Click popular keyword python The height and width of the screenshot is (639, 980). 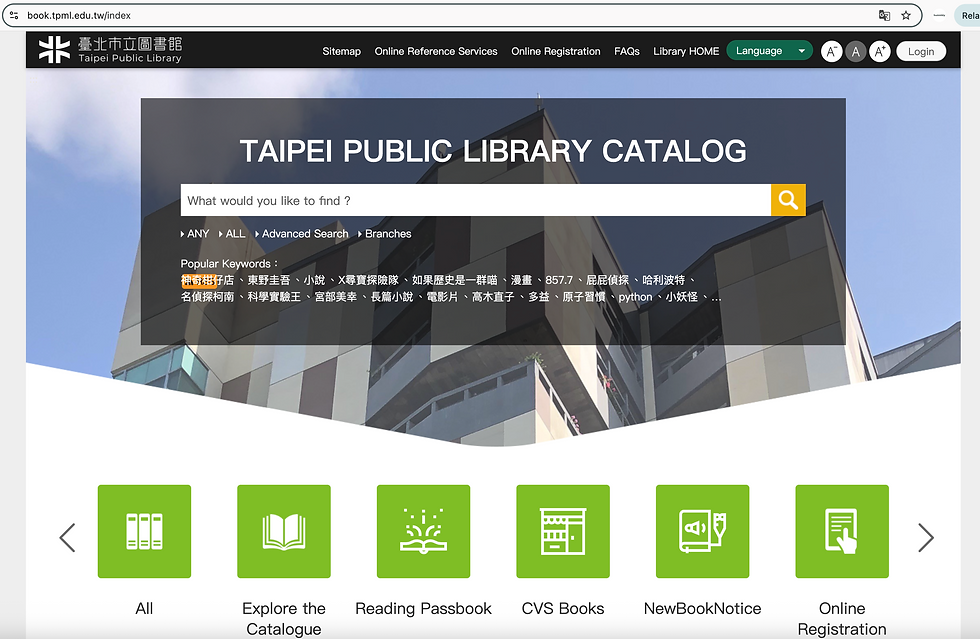(635, 297)
